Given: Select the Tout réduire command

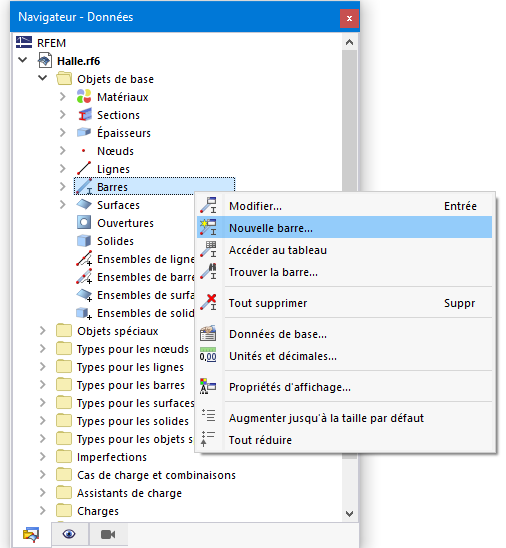Looking at the screenshot, I should tap(345, 440).
